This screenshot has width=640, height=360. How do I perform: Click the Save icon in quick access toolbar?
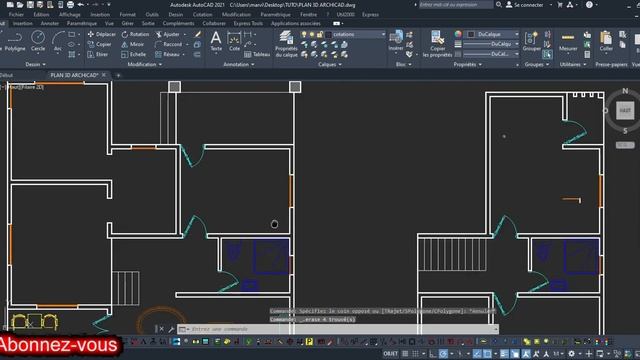[x=30, y=5]
